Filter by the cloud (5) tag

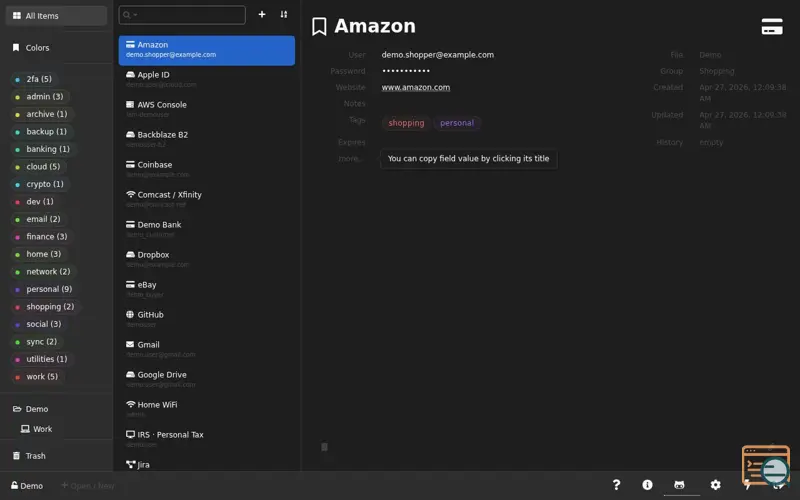pos(38,166)
